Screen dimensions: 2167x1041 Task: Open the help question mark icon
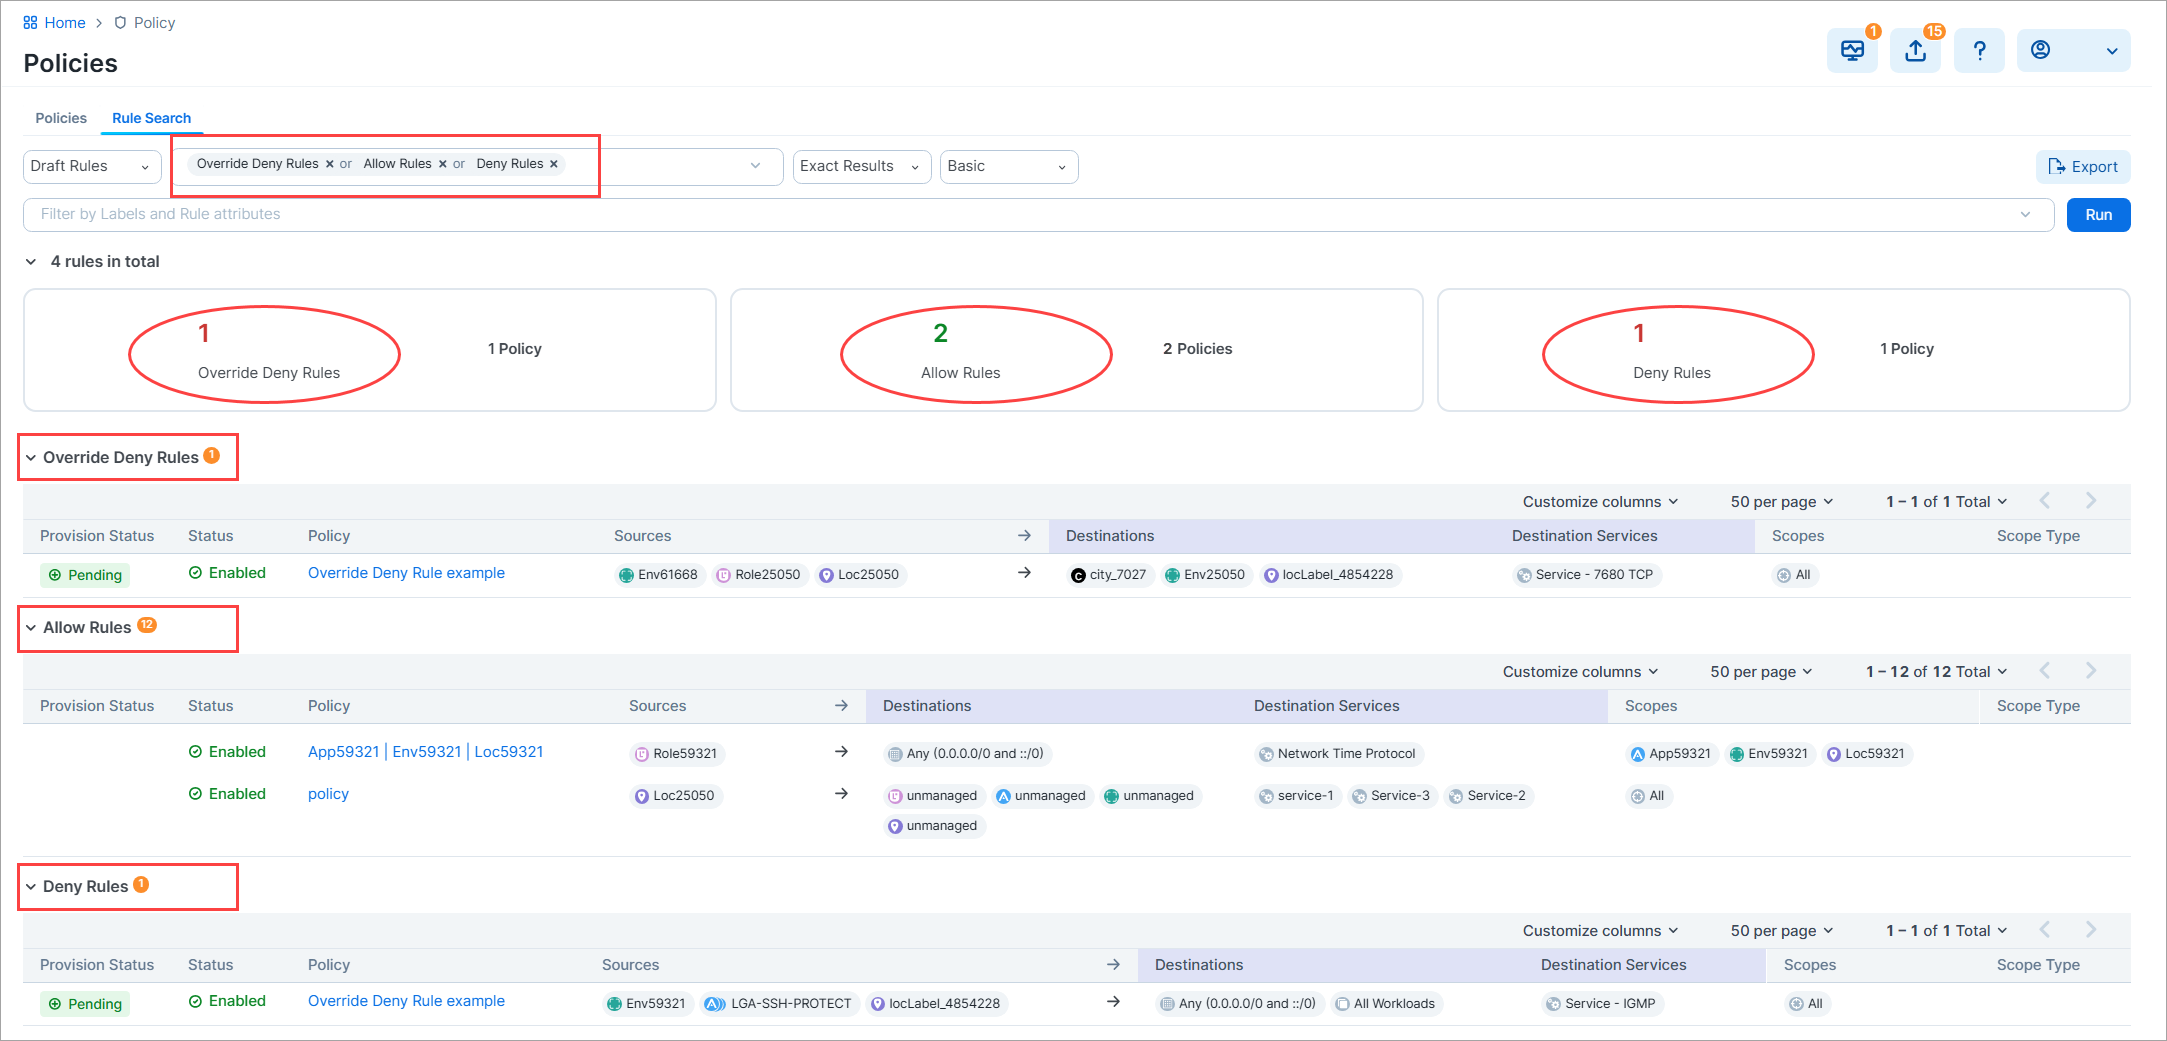click(1979, 51)
